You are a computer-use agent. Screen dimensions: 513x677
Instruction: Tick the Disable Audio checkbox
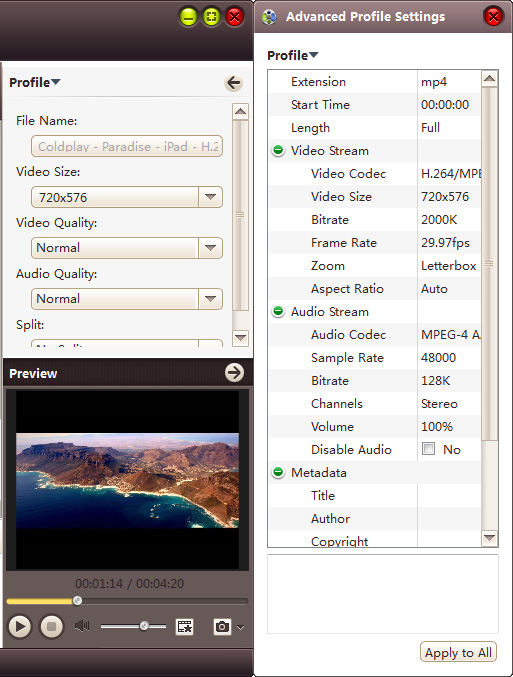pos(428,449)
